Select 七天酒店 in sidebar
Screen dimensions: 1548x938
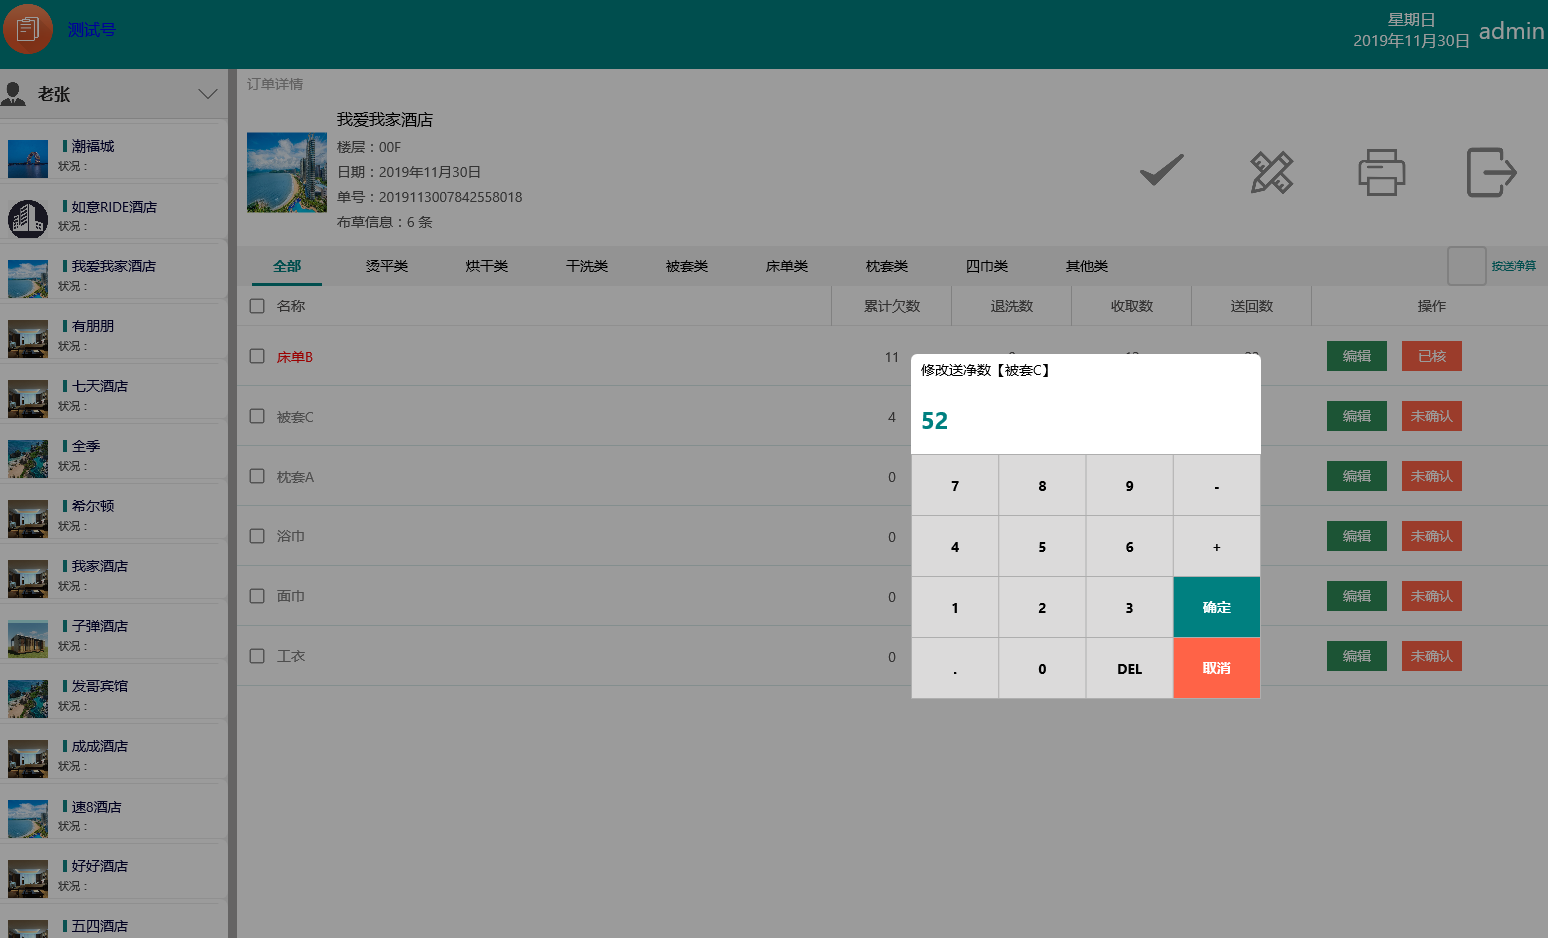point(114,395)
